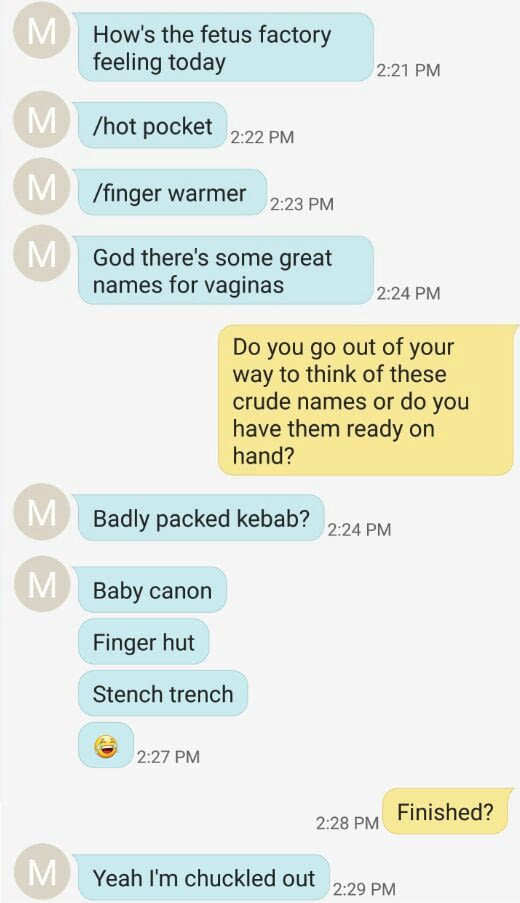Tap the M avatar next to Baby canon

click(x=41, y=584)
